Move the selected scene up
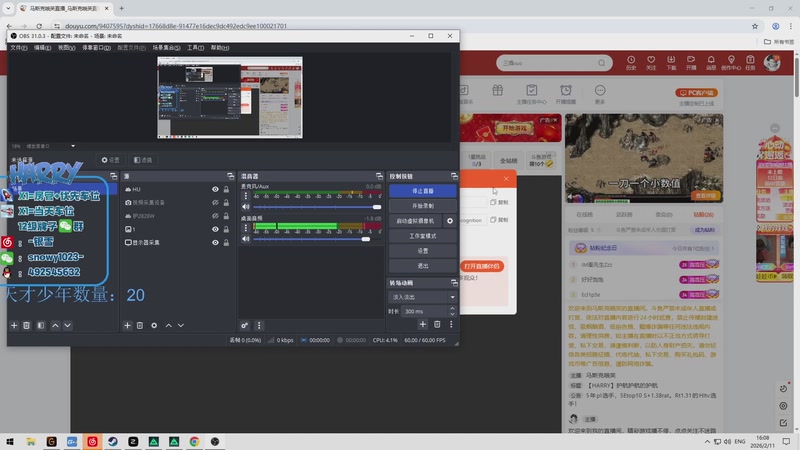This screenshot has height=450, width=800. click(55, 326)
